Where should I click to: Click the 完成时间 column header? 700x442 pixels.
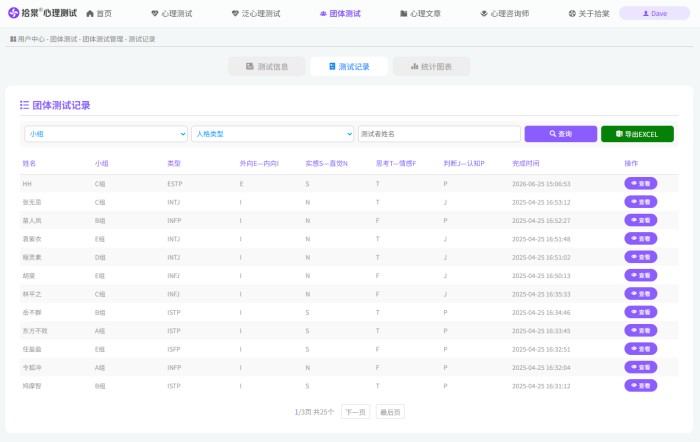coord(525,163)
